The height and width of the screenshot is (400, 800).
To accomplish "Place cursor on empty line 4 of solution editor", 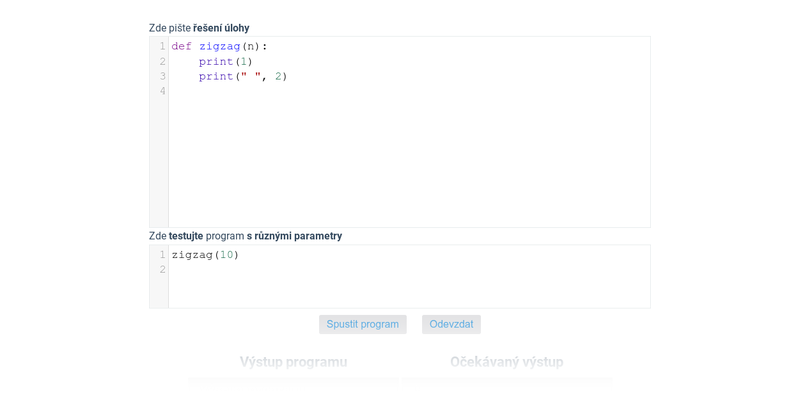I will 409,91.
